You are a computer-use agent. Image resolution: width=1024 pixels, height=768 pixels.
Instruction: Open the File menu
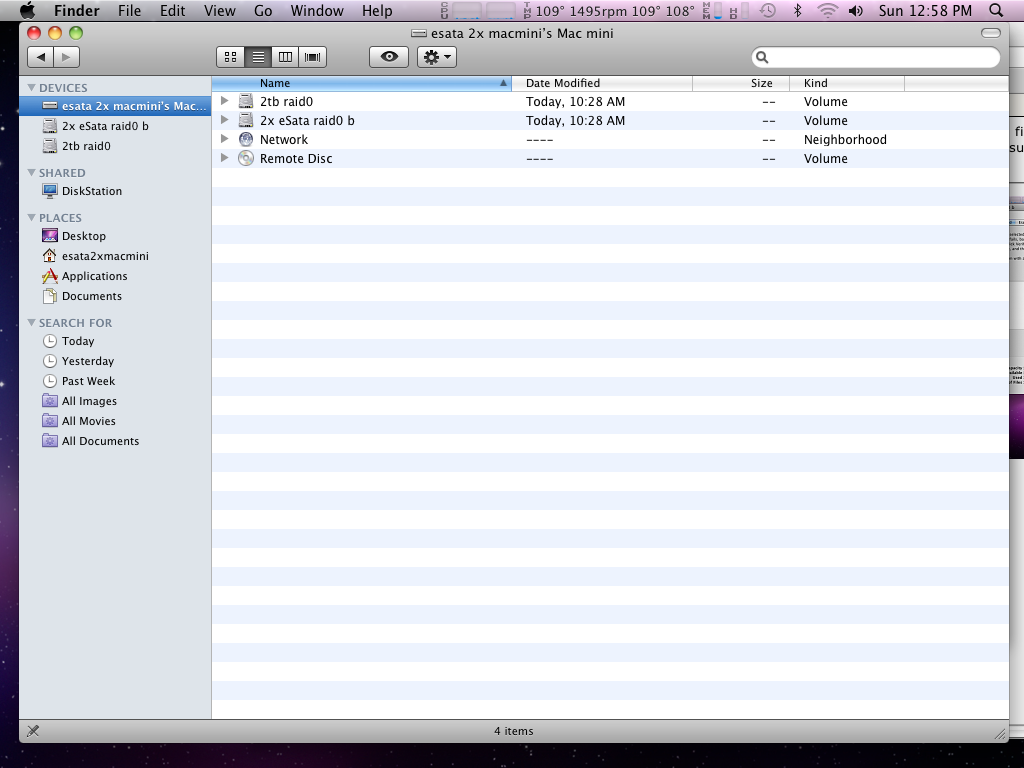[129, 11]
